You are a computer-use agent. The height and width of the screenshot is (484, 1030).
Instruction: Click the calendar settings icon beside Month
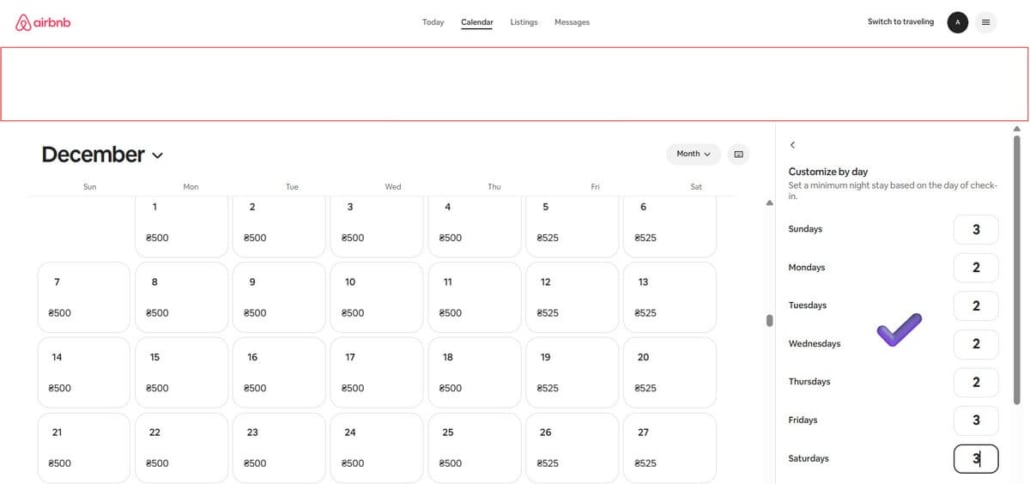coord(738,154)
